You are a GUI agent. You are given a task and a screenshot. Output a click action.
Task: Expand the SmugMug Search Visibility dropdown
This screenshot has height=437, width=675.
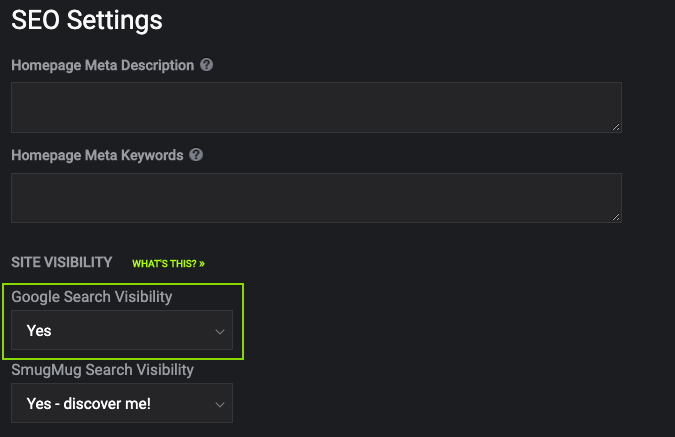[x=122, y=403]
